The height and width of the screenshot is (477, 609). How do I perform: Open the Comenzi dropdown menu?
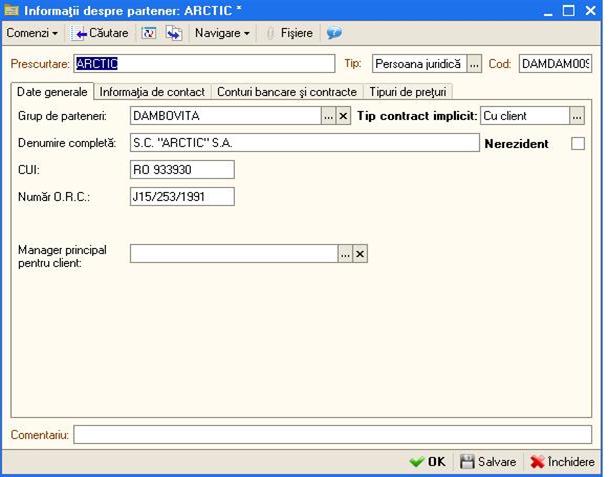[x=32, y=33]
